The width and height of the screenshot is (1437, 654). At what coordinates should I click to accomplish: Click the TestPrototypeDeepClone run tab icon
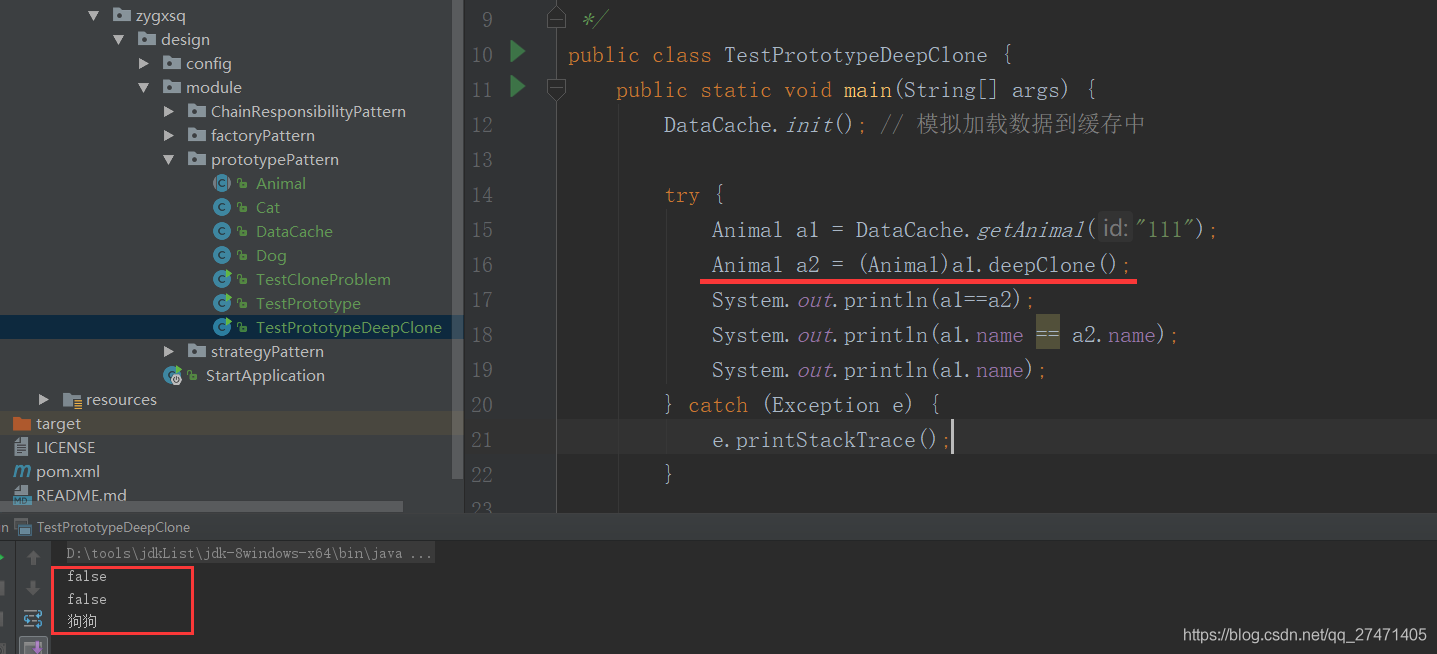click(22, 527)
